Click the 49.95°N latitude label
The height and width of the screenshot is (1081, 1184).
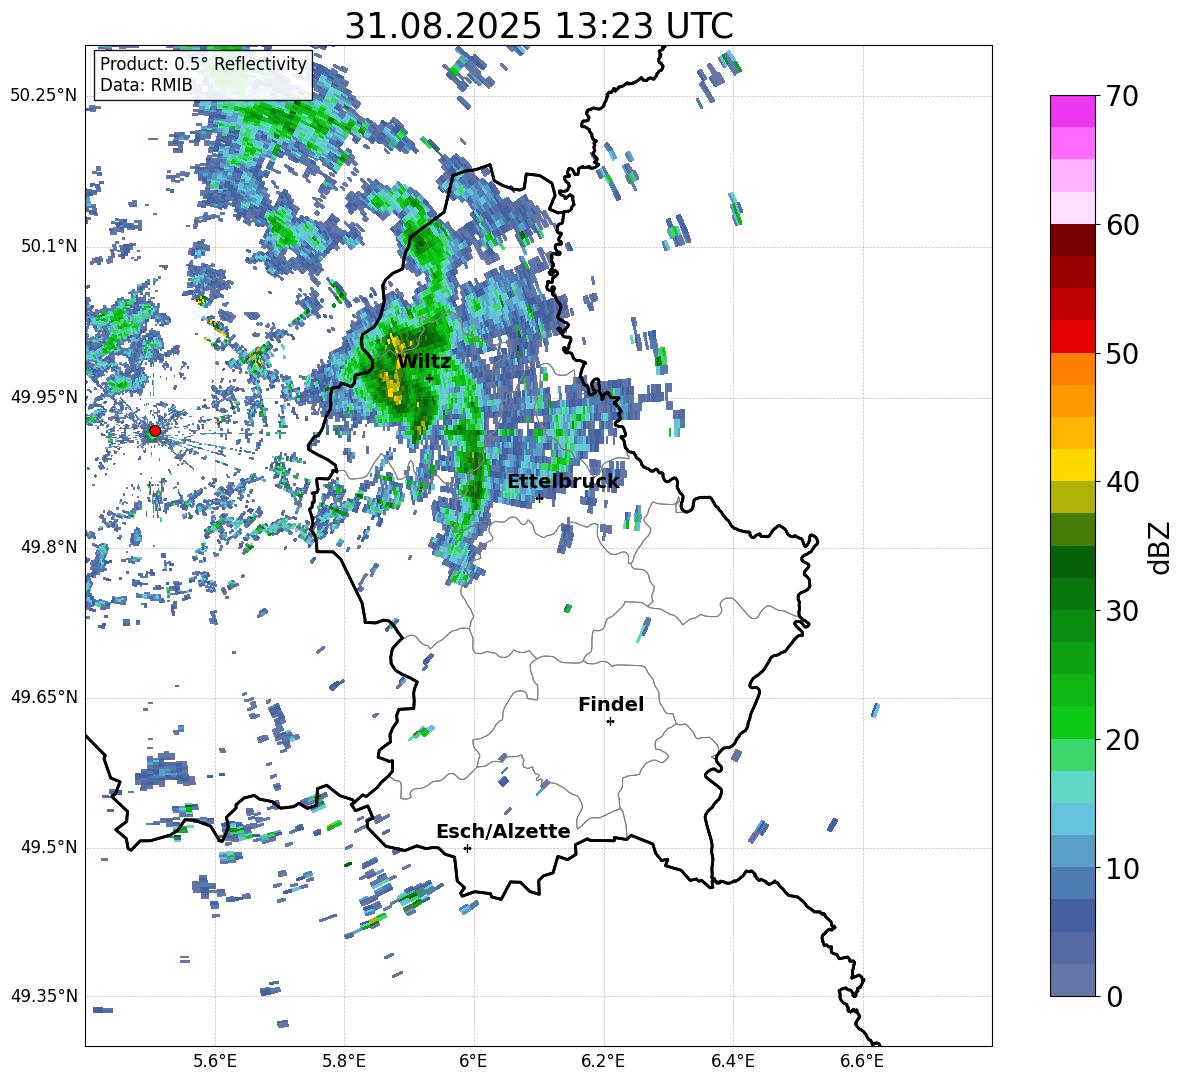click(44, 397)
